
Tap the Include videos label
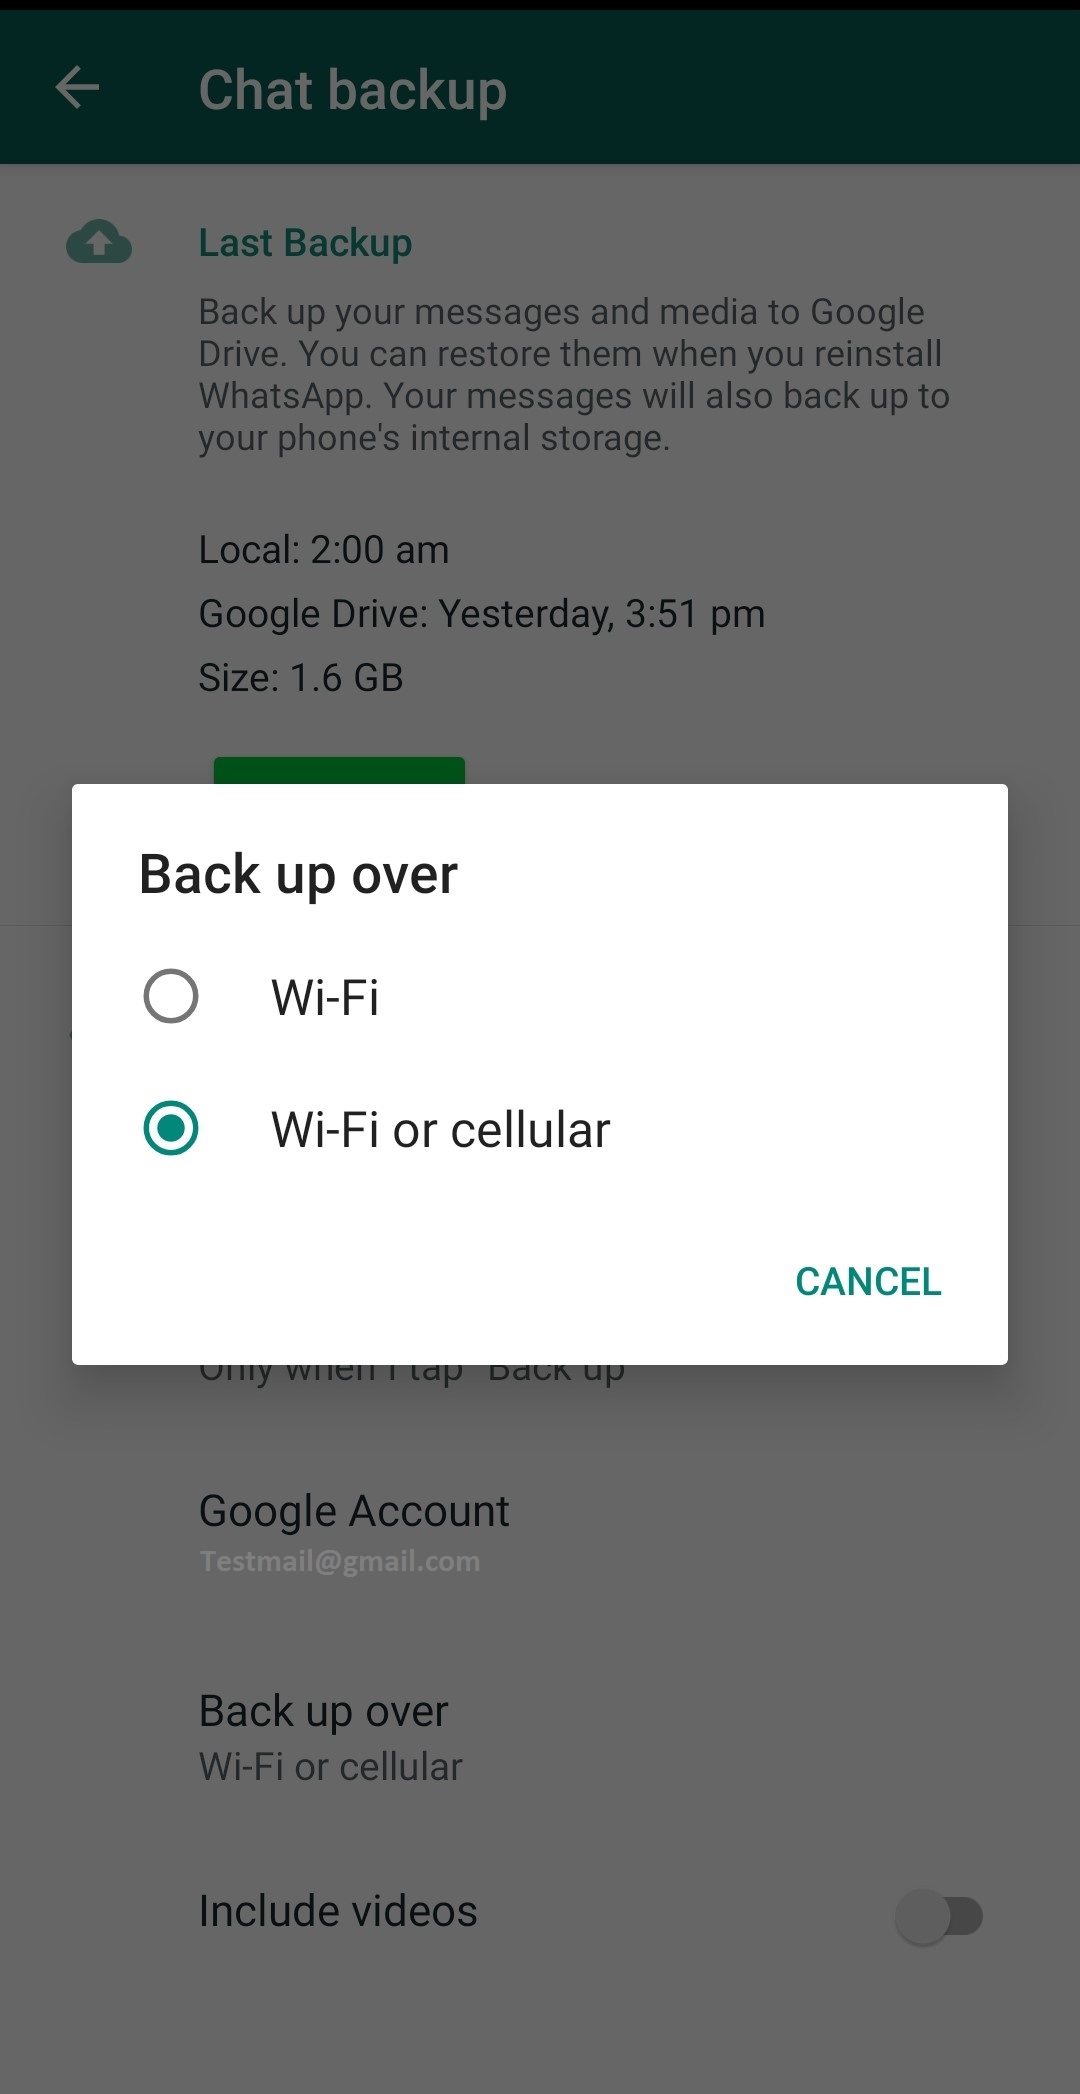coord(338,1911)
